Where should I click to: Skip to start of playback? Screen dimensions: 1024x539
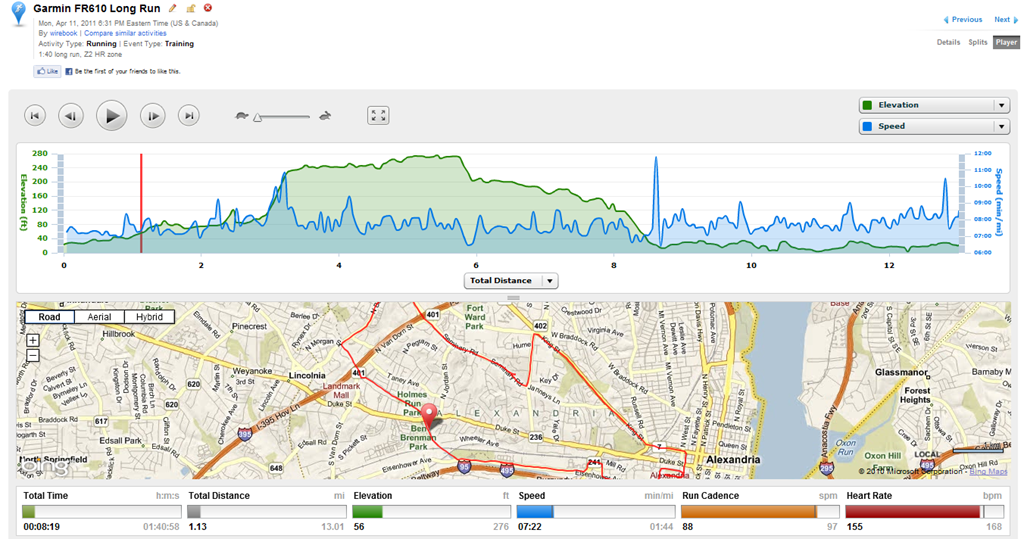tap(35, 116)
